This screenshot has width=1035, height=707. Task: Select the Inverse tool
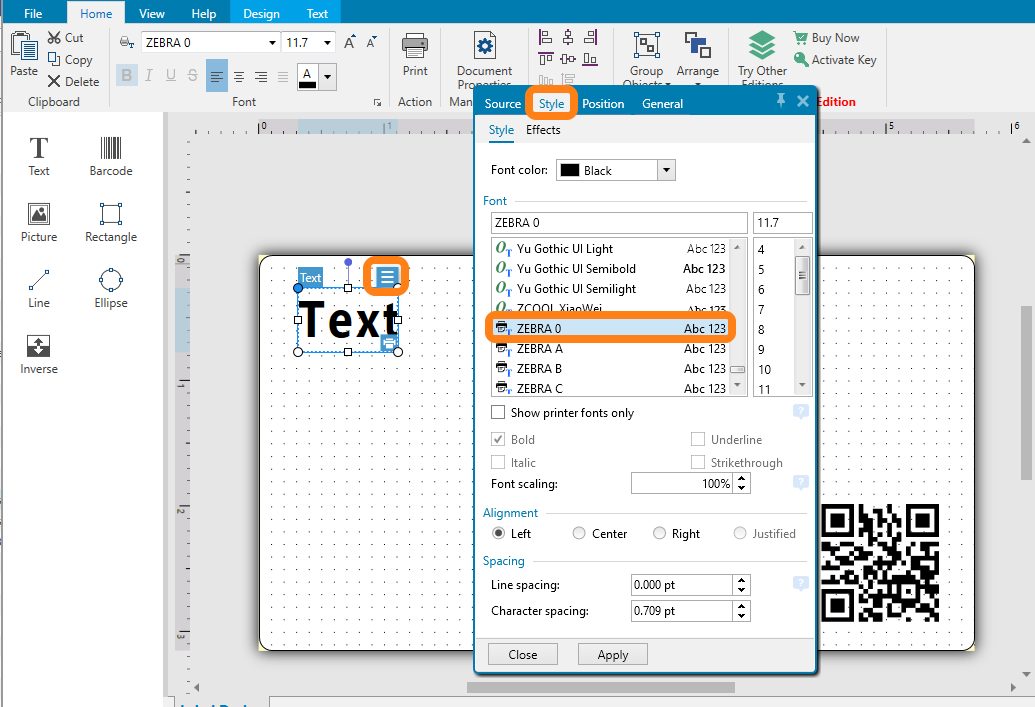pyautogui.click(x=38, y=354)
